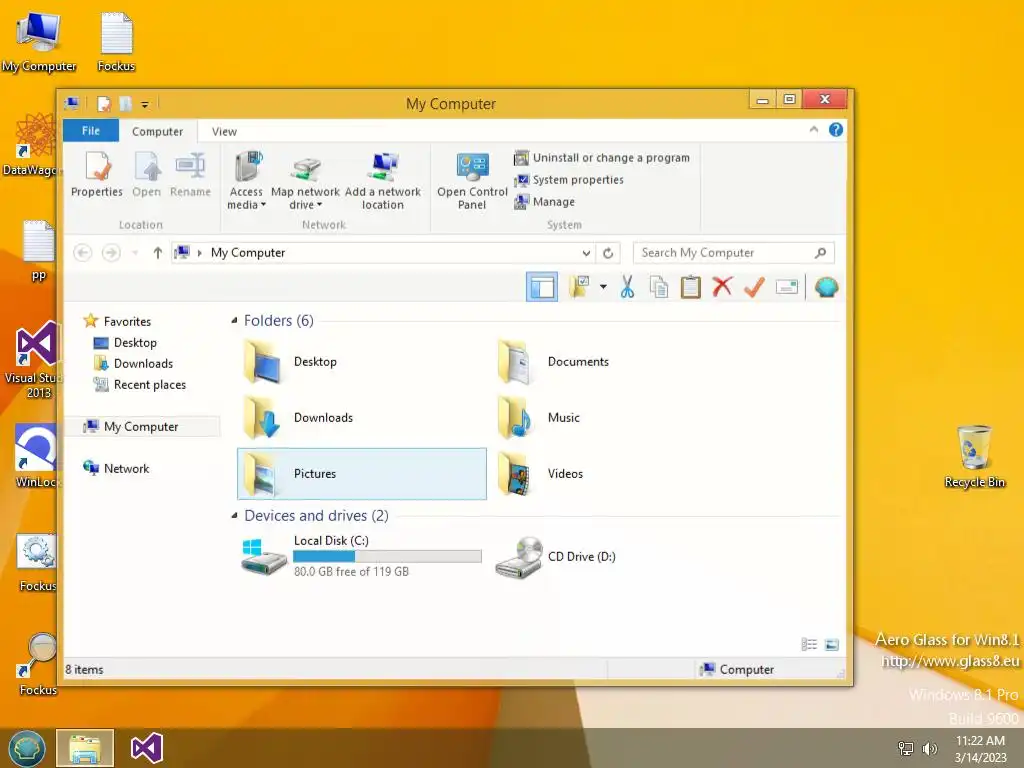Select CD Drive (D:)
1024x768 pixels.
[616, 556]
